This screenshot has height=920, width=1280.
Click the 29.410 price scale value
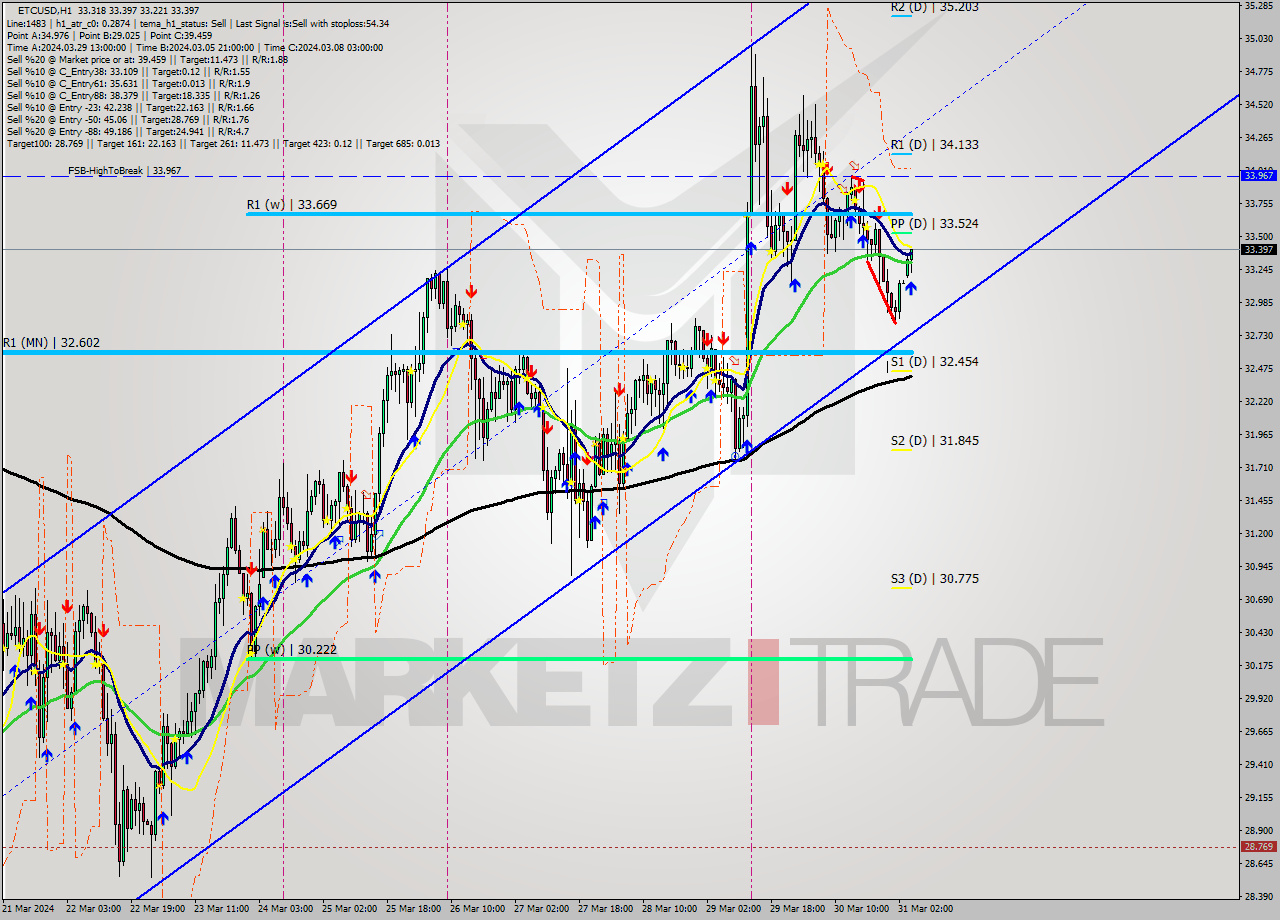(x=1258, y=764)
